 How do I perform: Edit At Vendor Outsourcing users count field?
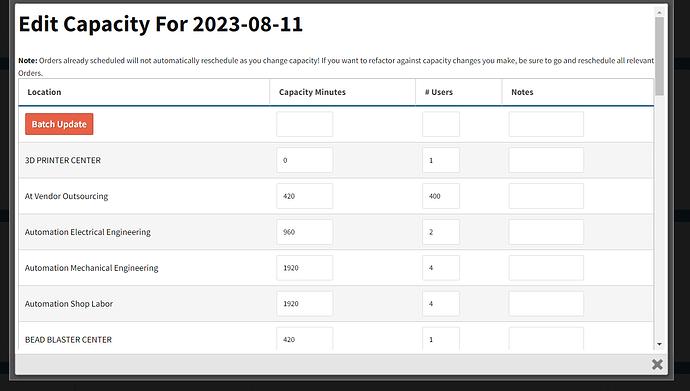[x=441, y=196]
